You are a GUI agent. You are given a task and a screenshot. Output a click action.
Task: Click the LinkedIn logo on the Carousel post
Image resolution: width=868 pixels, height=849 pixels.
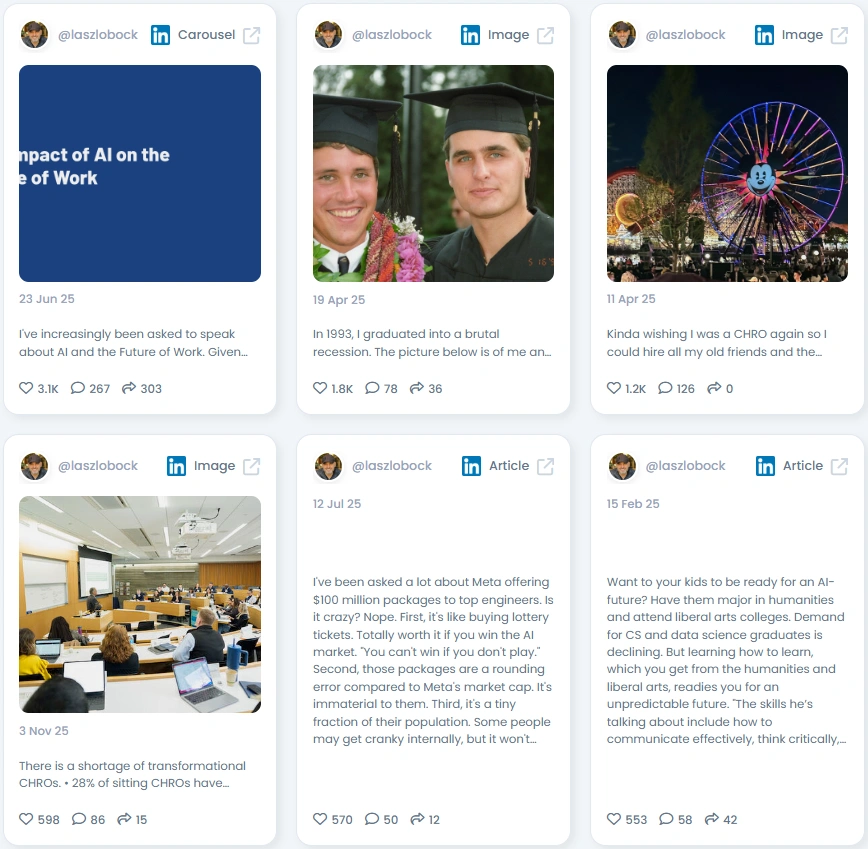(x=161, y=35)
